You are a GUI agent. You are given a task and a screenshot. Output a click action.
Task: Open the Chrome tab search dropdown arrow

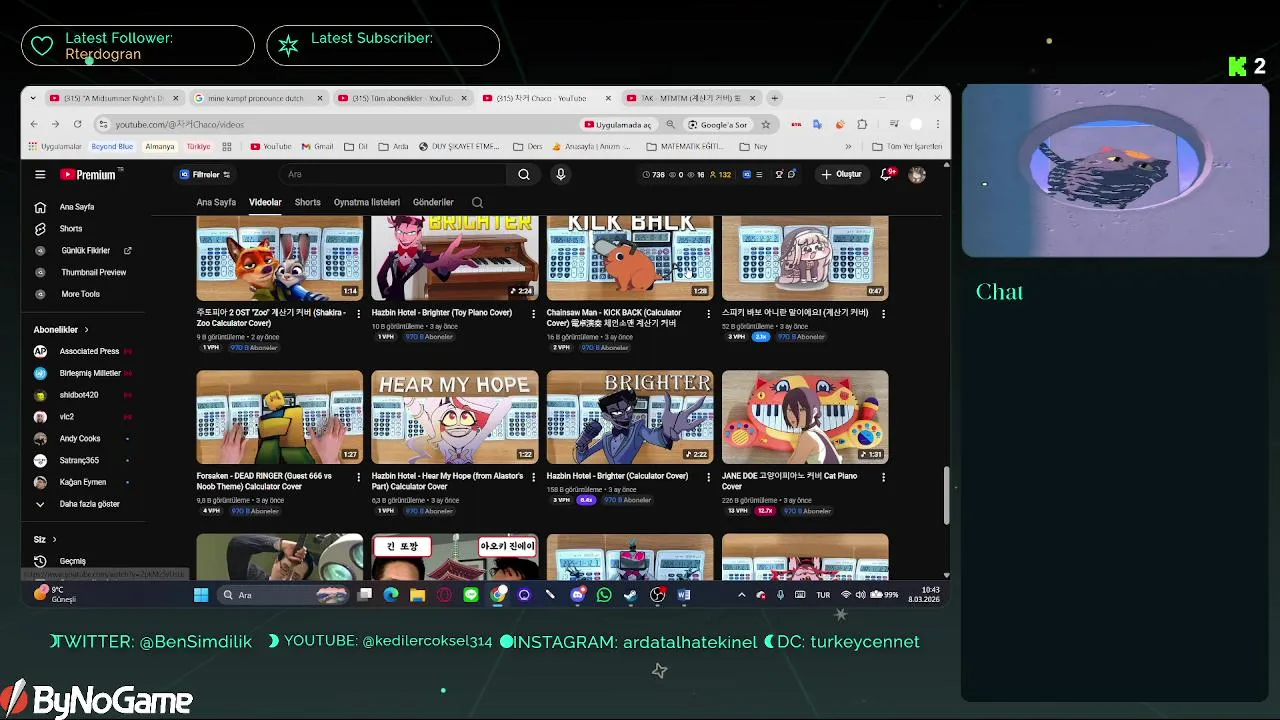(34, 98)
